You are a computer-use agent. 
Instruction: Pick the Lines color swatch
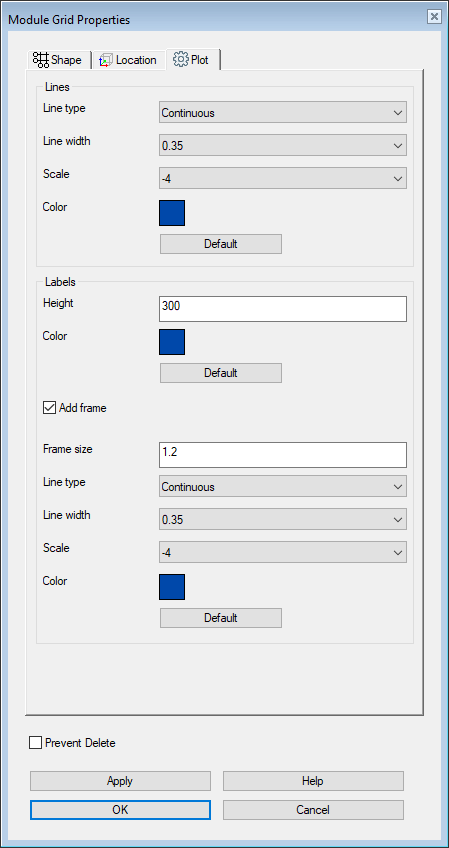click(x=172, y=213)
